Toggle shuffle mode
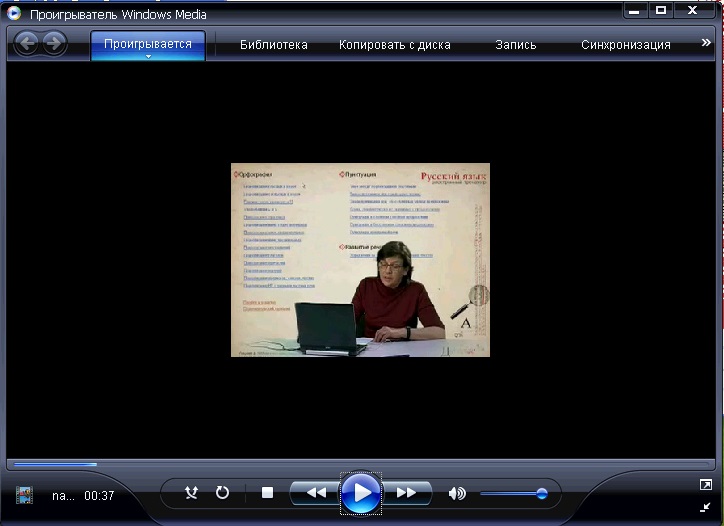 [192, 493]
